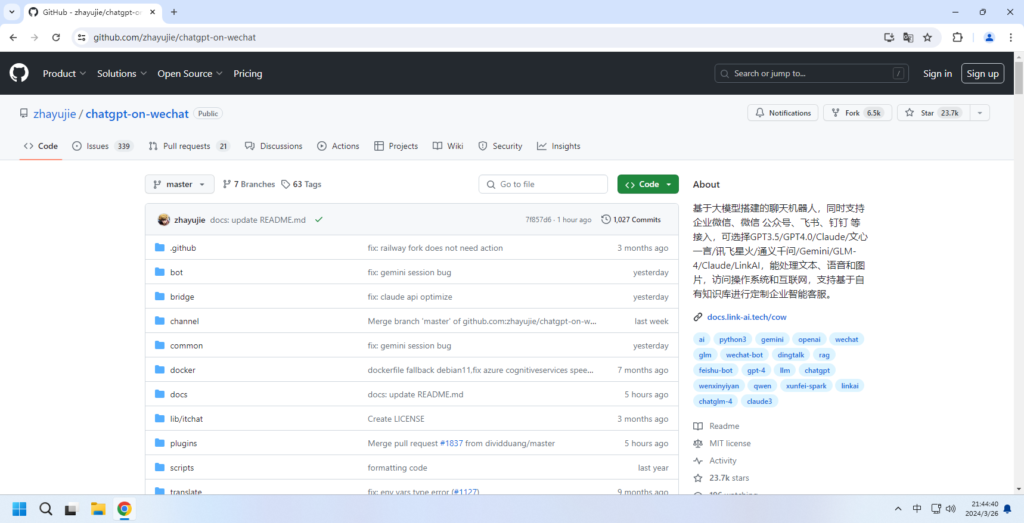View 7 Branches link

coord(249,184)
